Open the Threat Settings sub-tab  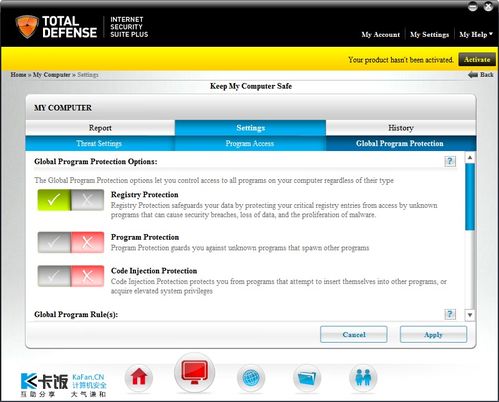[99, 144]
